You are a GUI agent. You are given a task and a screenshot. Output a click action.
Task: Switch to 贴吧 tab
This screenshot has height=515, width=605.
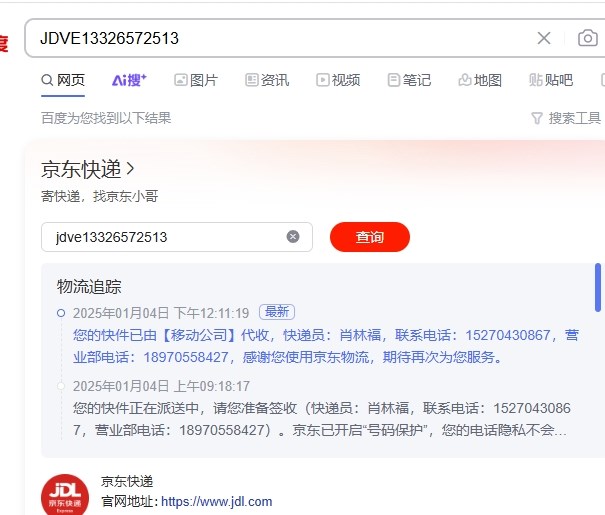(x=551, y=80)
